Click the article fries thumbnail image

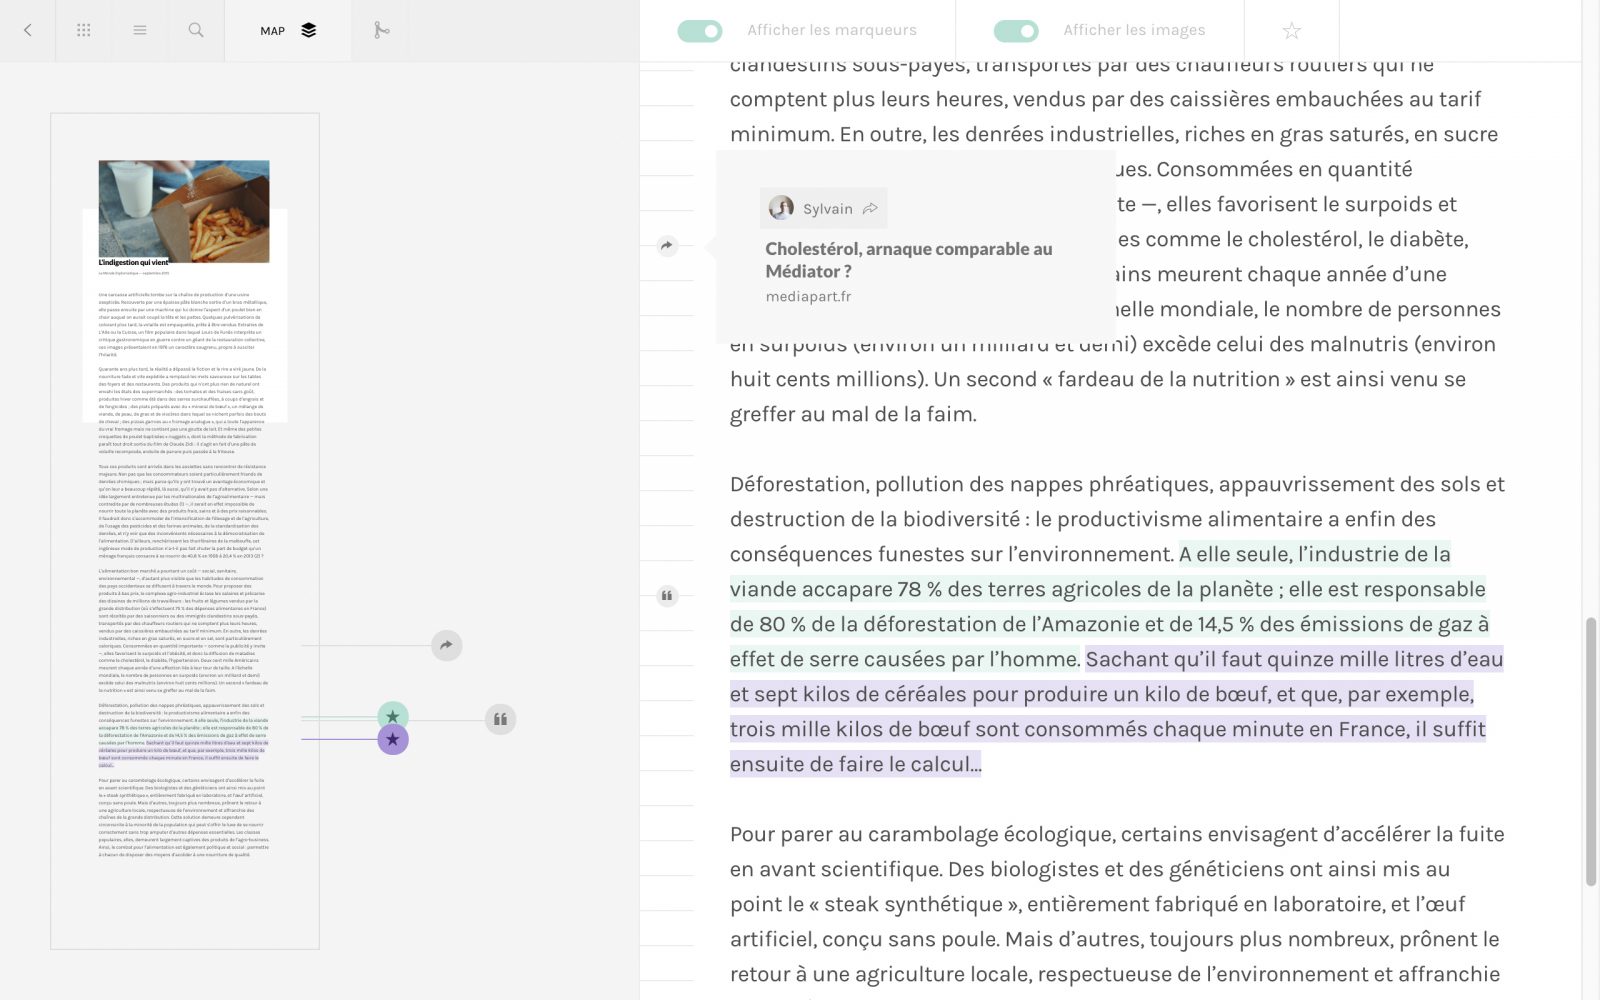click(x=184, y=211)
